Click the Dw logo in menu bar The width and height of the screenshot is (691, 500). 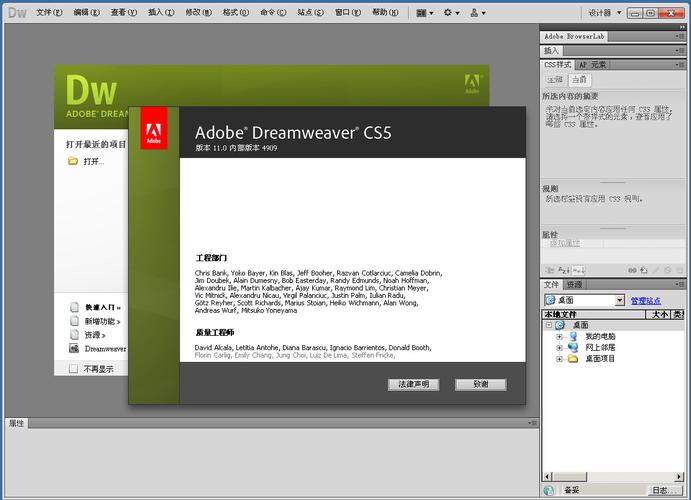click(18, 13)
